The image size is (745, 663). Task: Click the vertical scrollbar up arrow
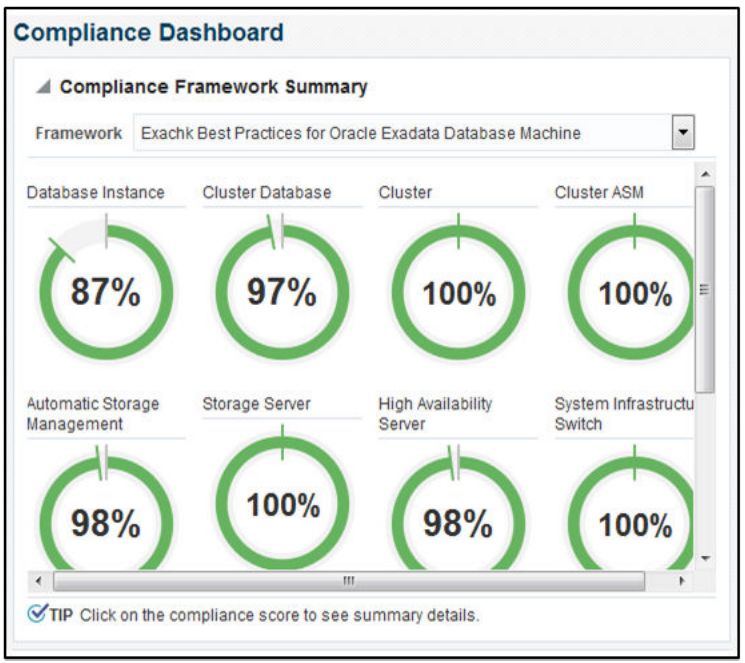(705, 175)
